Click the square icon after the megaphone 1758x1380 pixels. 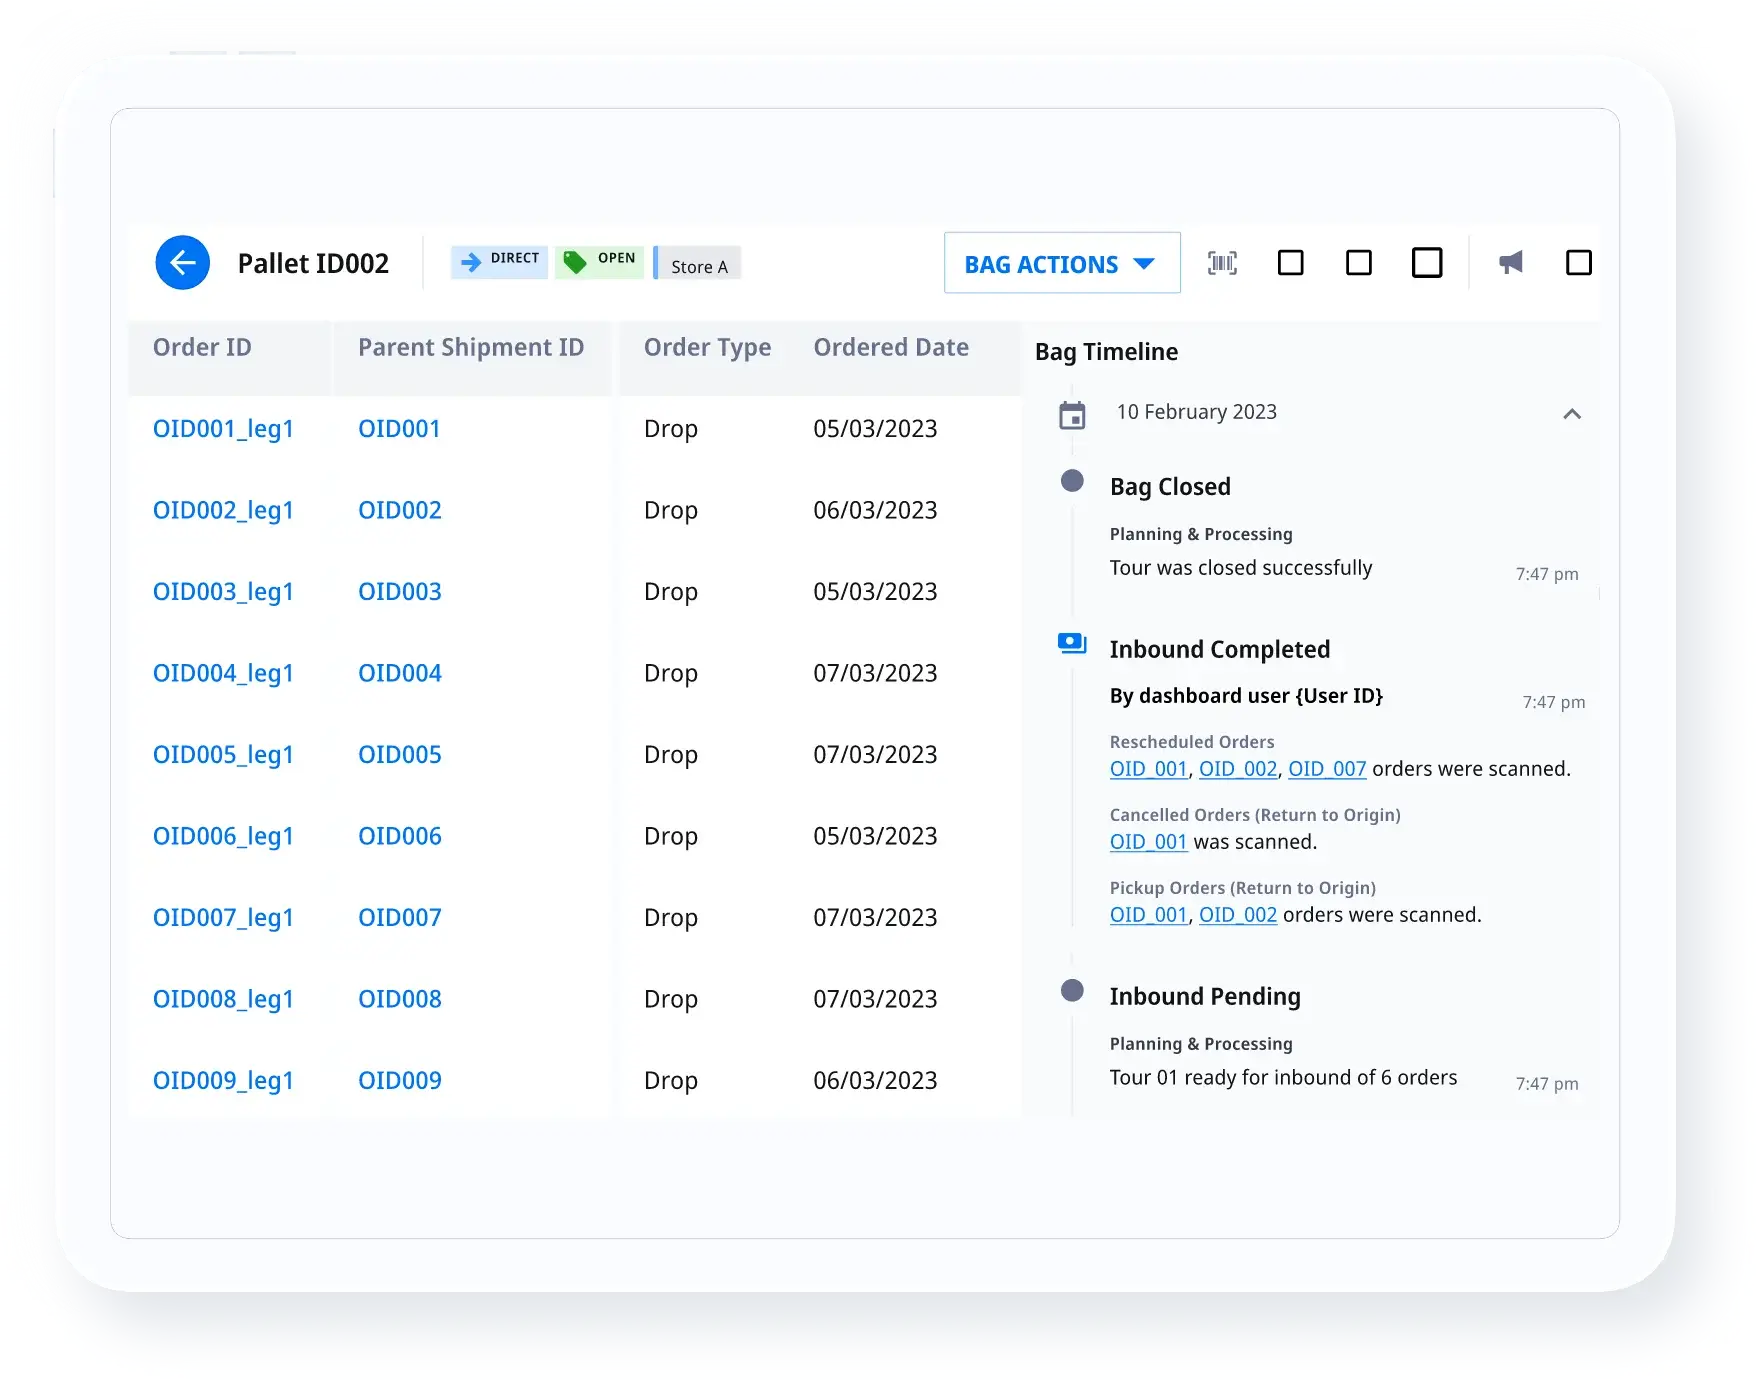click(1578, 263)
